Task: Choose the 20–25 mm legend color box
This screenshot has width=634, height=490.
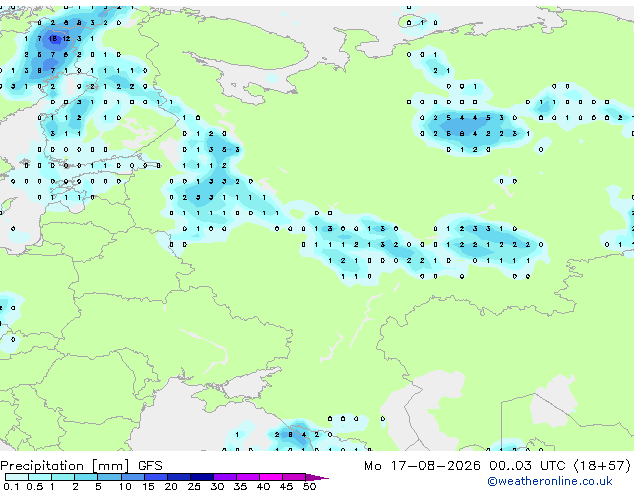Action: coord(179,477)
